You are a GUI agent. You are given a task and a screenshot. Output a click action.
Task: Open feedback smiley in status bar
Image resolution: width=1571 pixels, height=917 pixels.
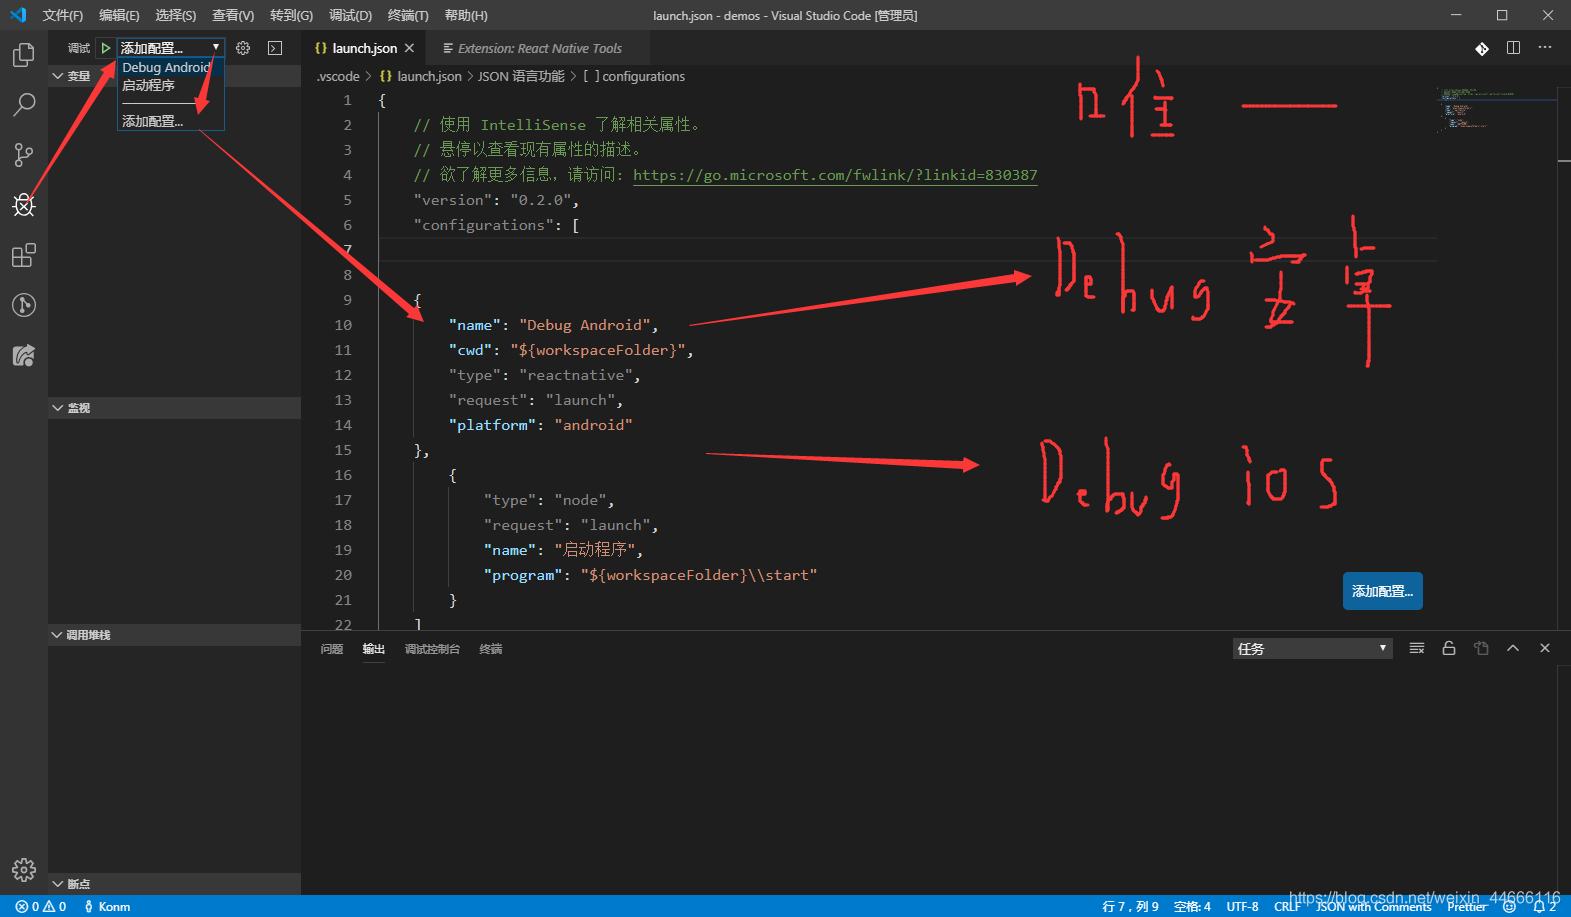pyautogui.click(x=1509, y=906)
